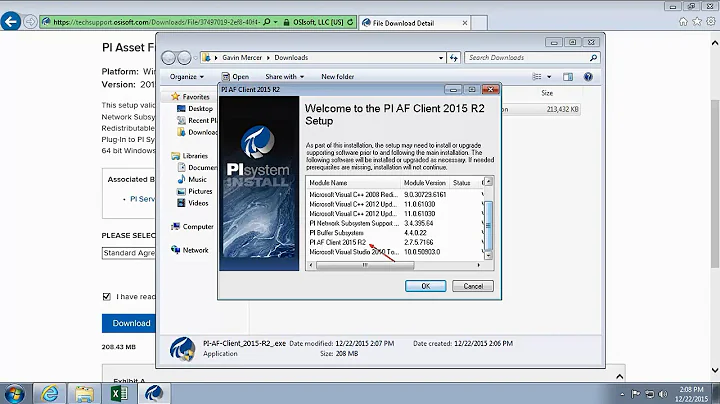Click module list scroll down arrow
The height and width of the screenshot is (404, 720).
[489, 256]
